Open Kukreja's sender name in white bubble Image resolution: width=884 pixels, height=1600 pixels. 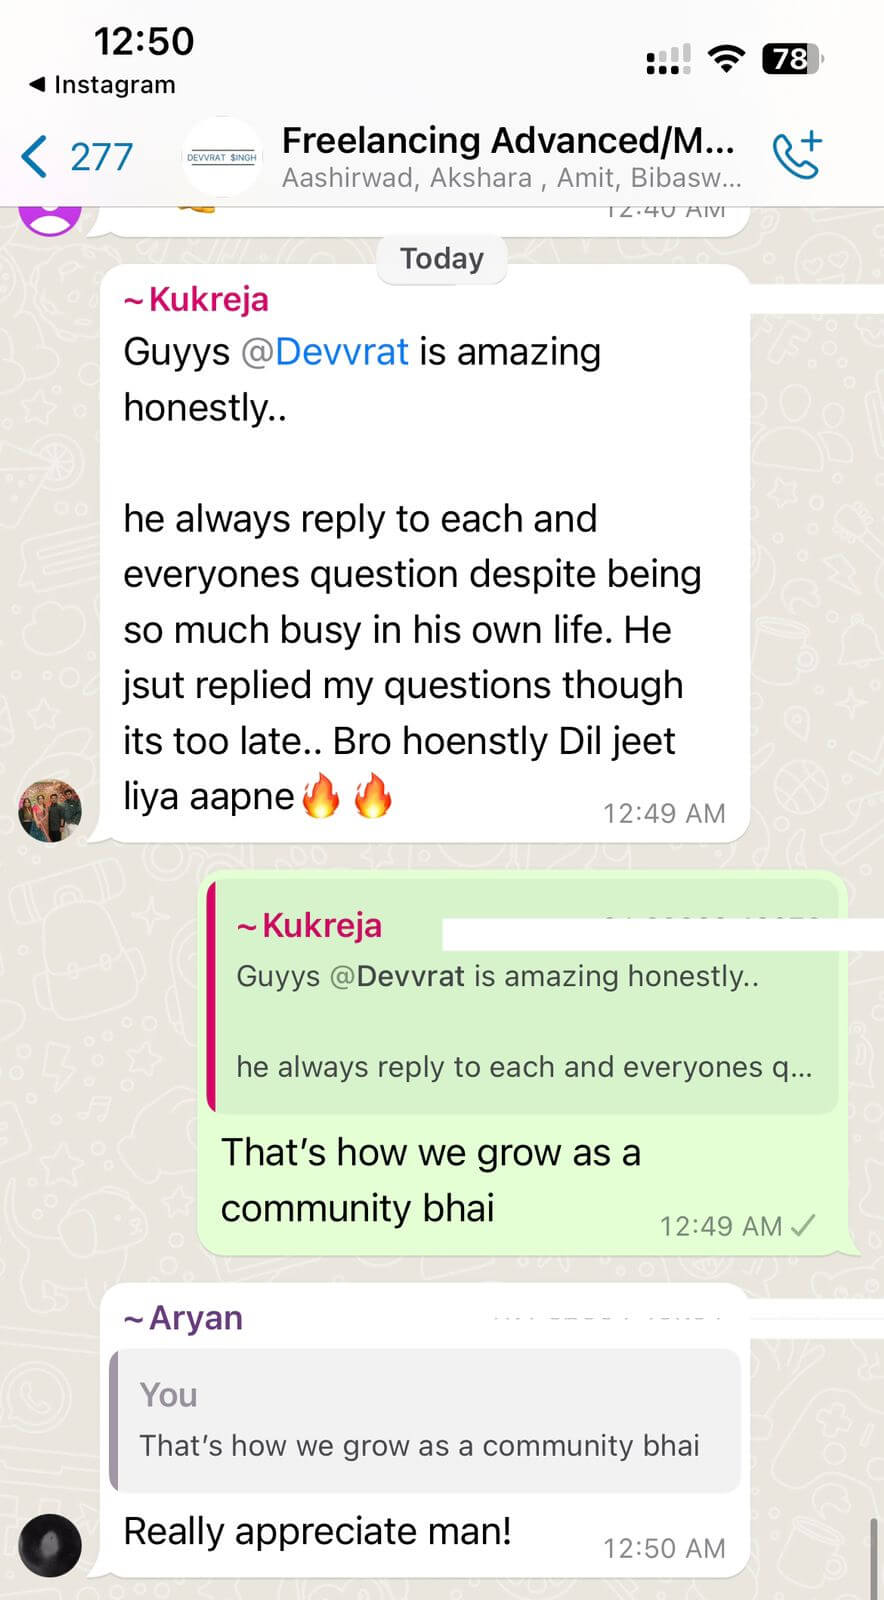tap(196, 299)
